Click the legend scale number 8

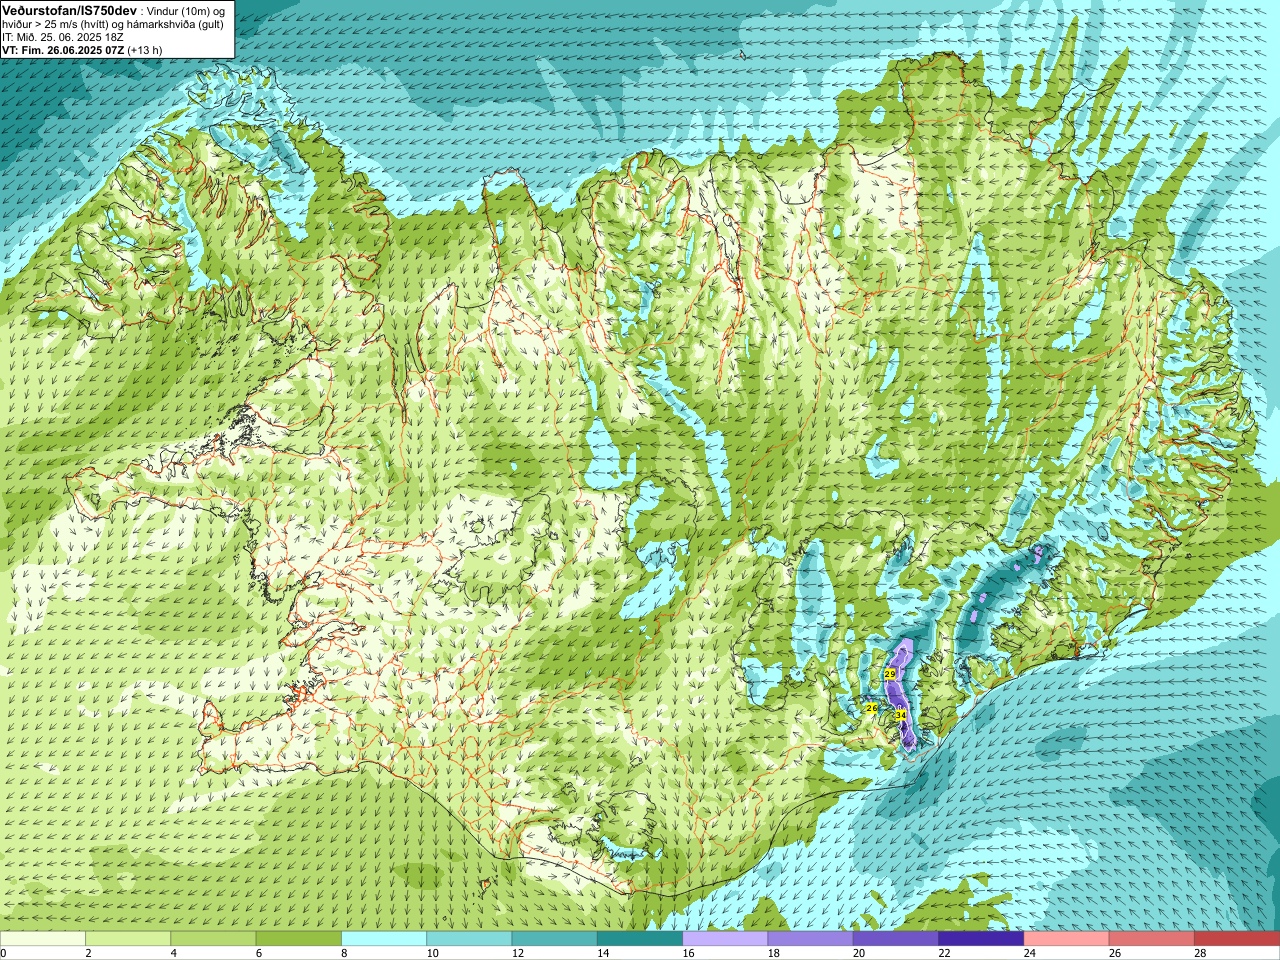pos(343,953)
